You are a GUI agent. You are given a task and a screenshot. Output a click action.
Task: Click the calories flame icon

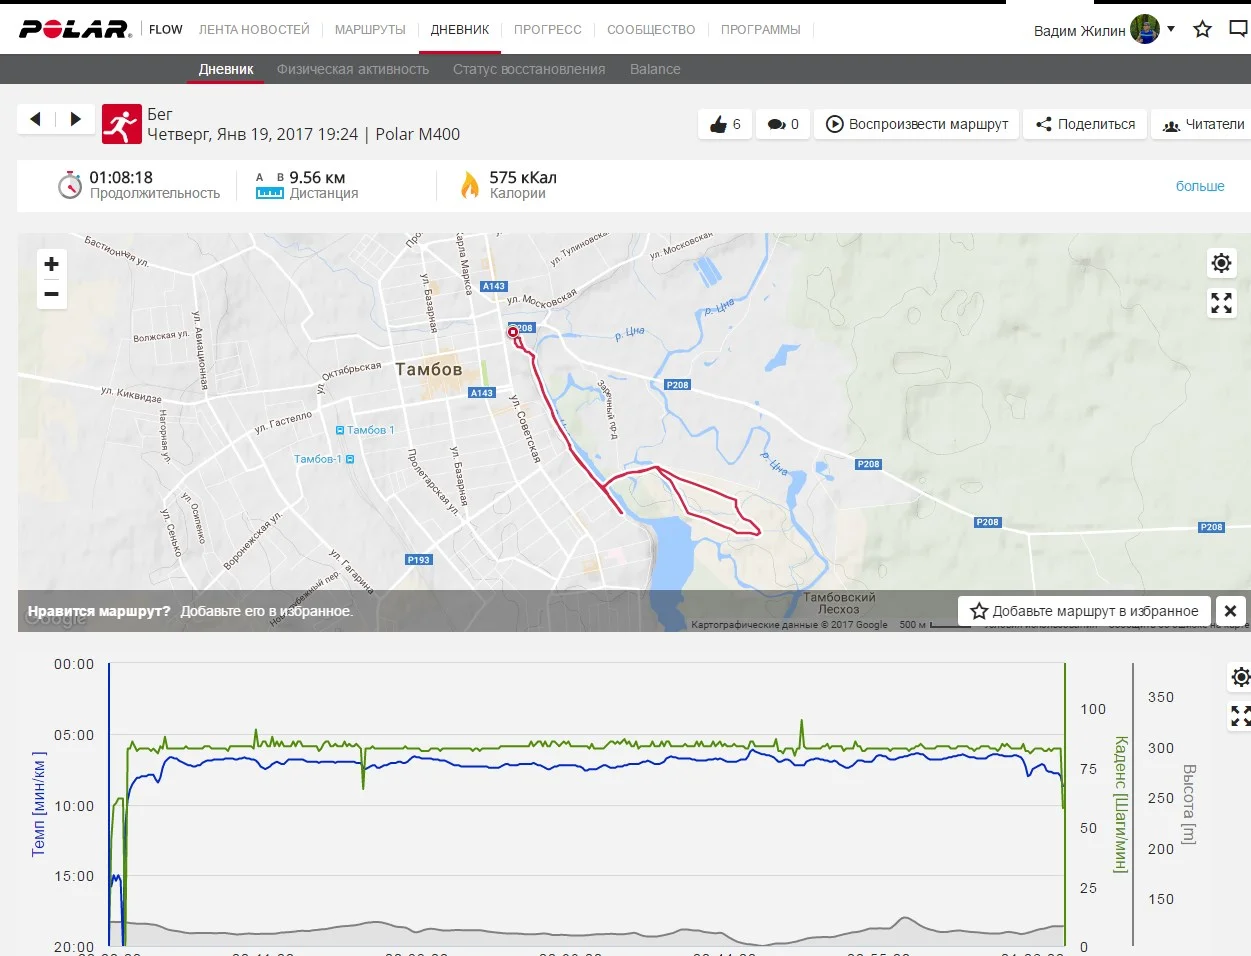pos(469,185)
